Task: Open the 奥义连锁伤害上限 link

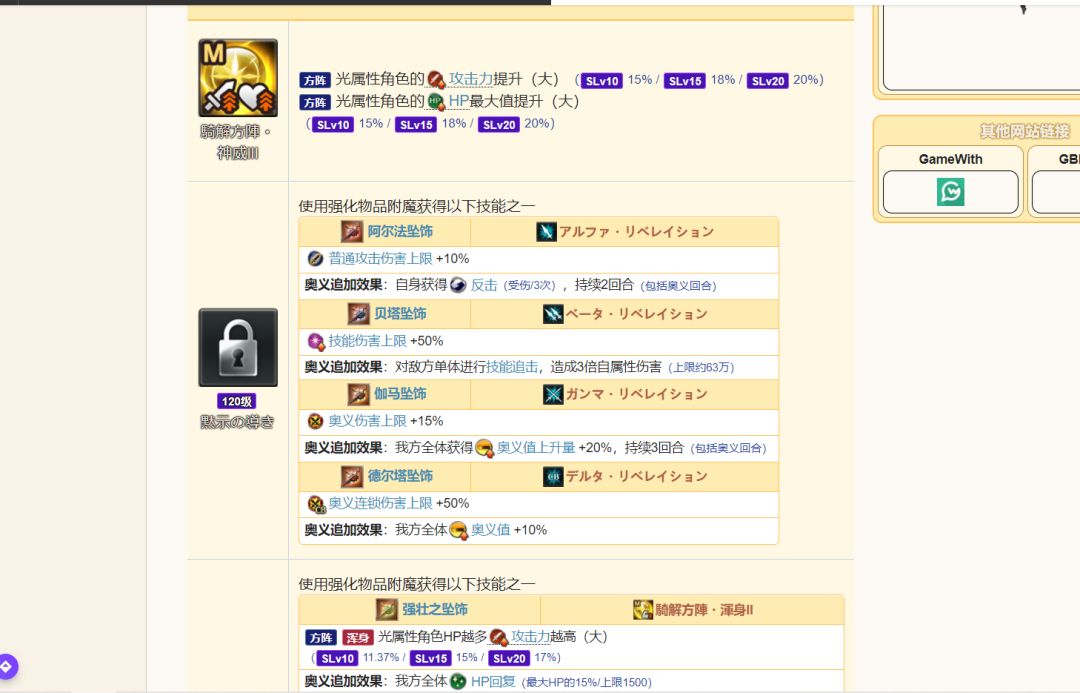Action: point(380,504)
